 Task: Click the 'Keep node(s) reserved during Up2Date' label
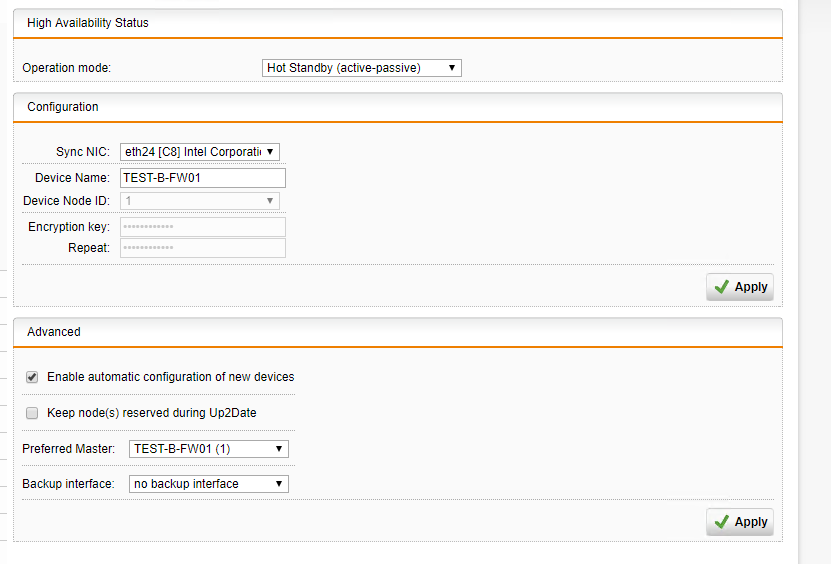[158, 413]
